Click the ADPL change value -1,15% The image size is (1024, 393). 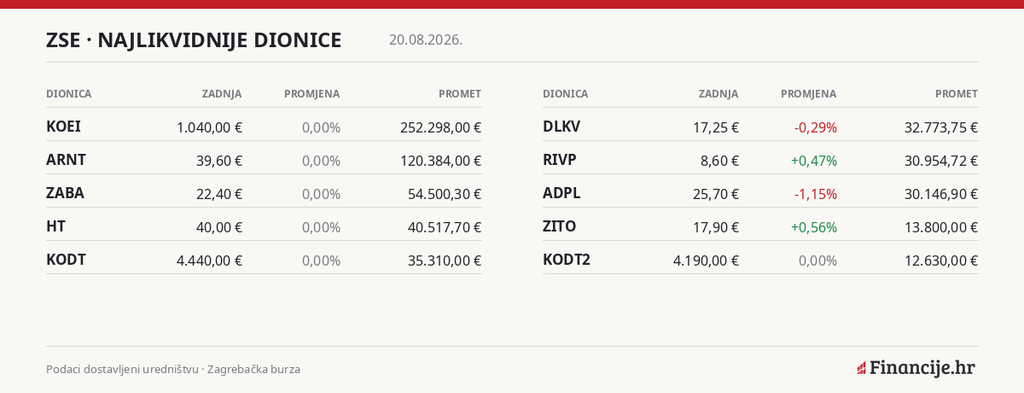coord(816,193)
